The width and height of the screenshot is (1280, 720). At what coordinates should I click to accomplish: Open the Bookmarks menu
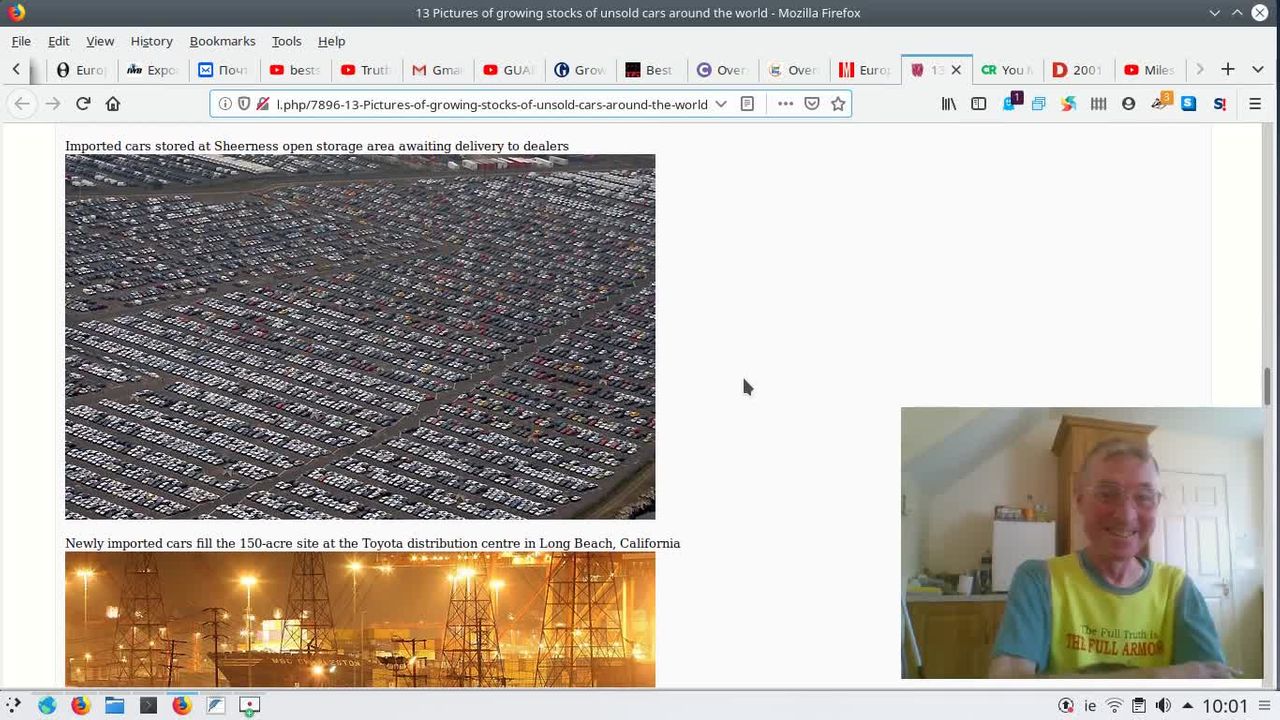(222, 41)
